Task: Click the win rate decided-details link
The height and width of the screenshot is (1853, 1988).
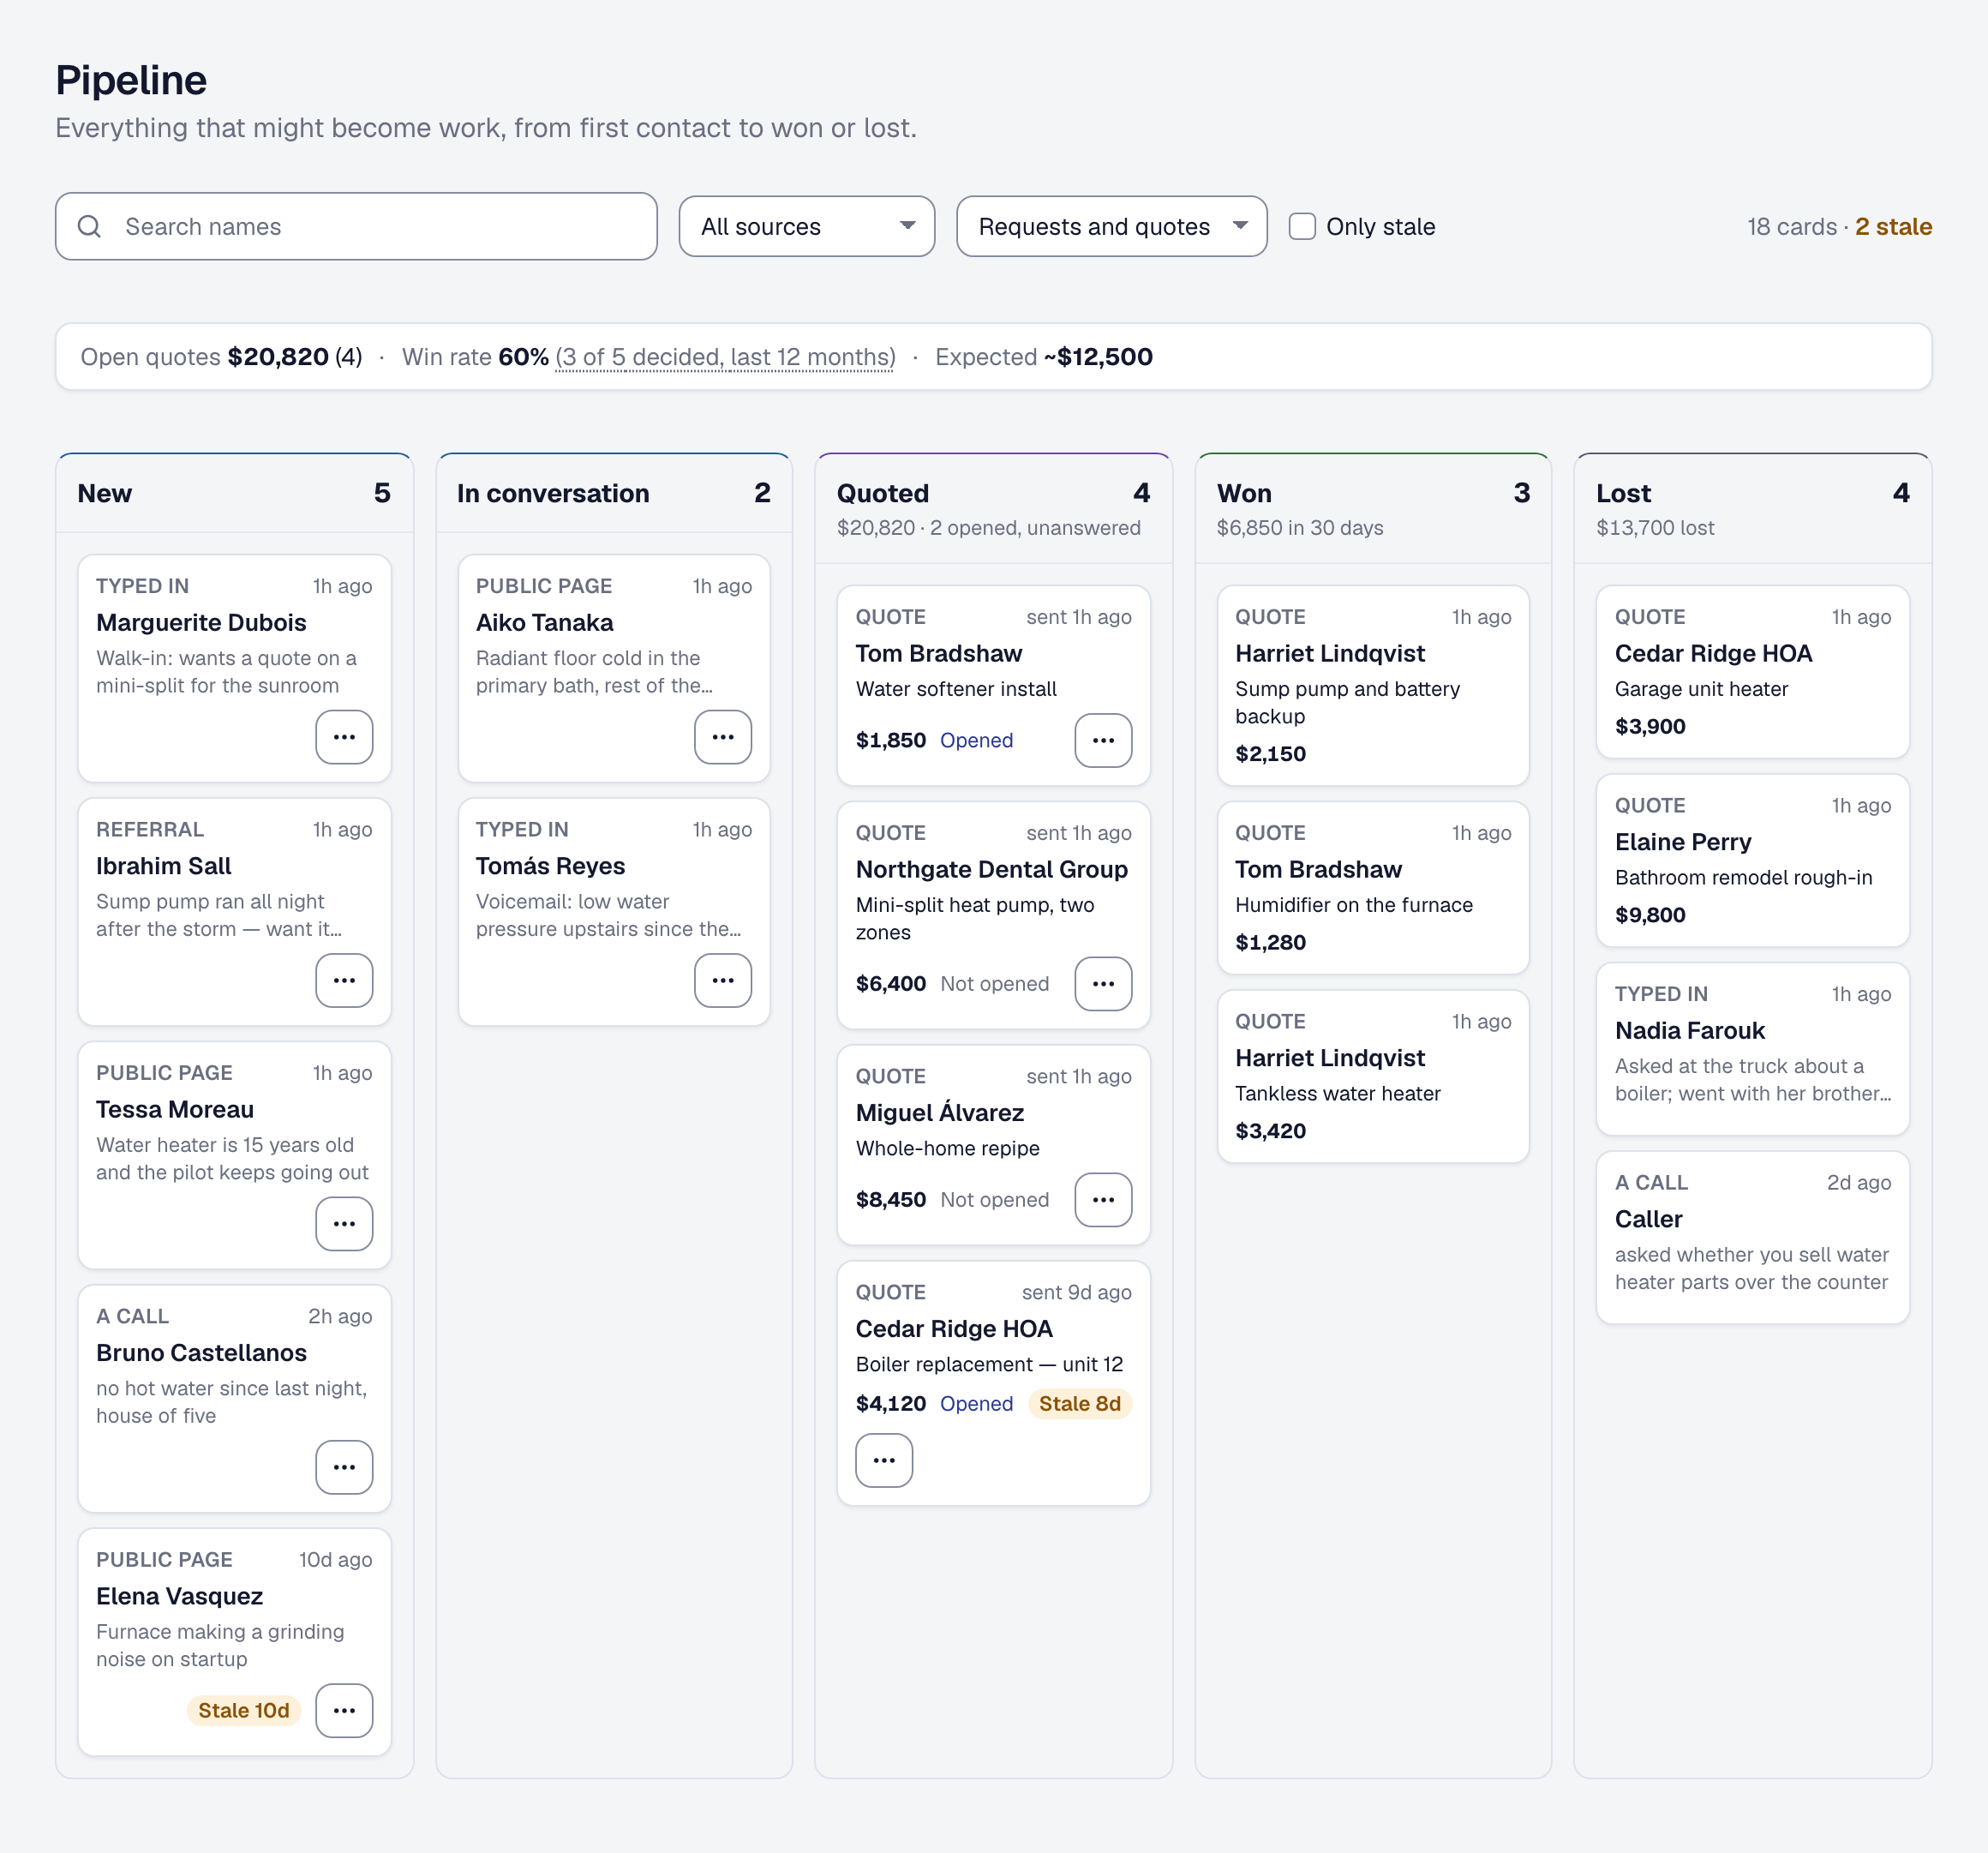Action: click(x=725, y=357)
